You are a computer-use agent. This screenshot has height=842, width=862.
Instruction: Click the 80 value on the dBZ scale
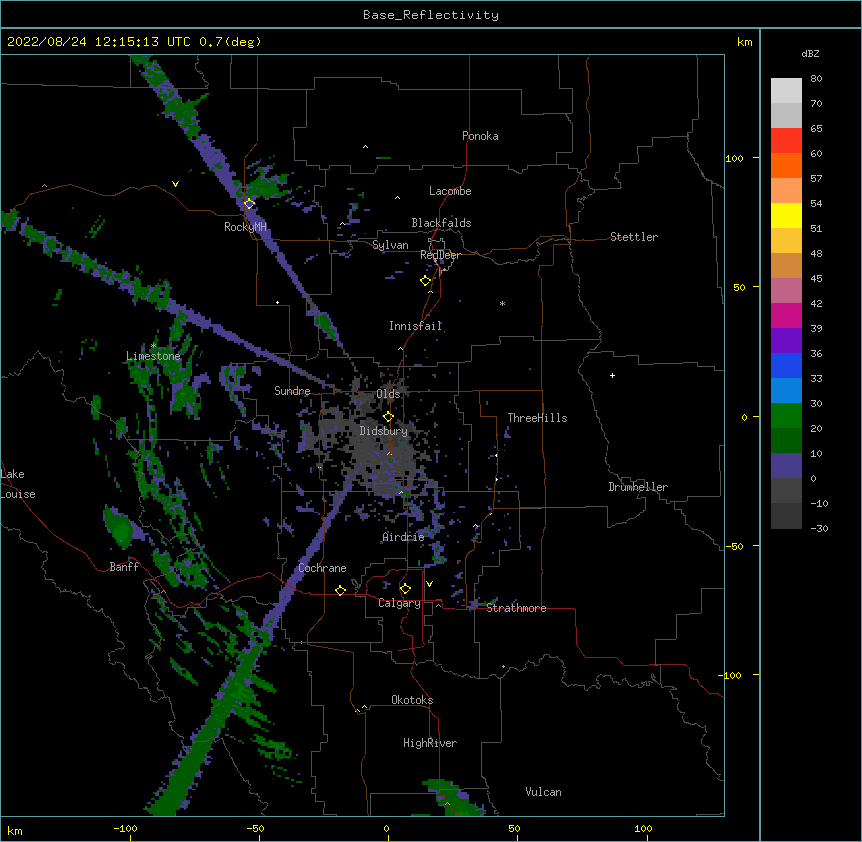click(x=816, y=79)
